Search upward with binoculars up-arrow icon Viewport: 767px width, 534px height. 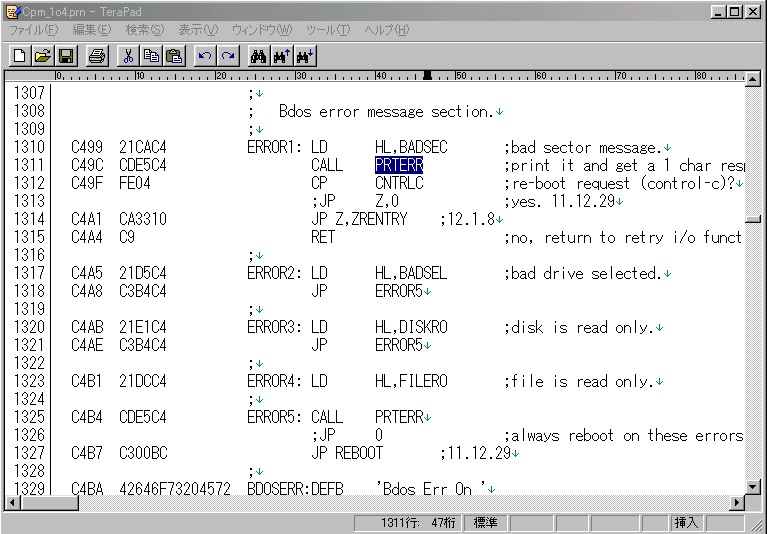tap(282, 56)
